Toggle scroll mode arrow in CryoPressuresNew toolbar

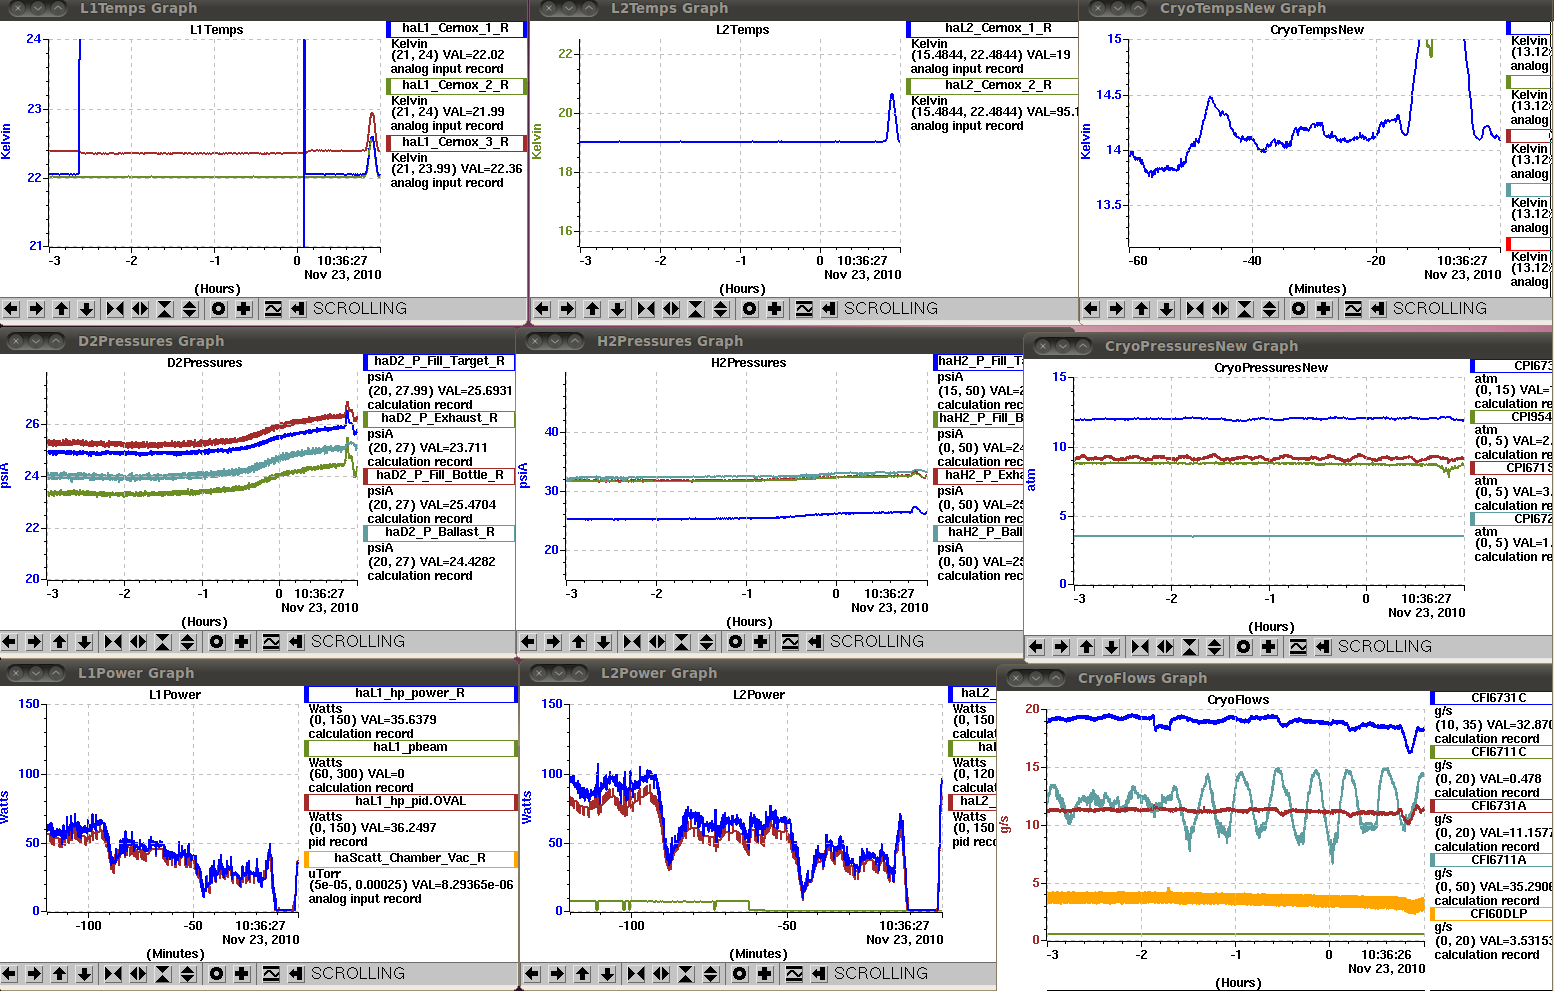point(1323,647)
